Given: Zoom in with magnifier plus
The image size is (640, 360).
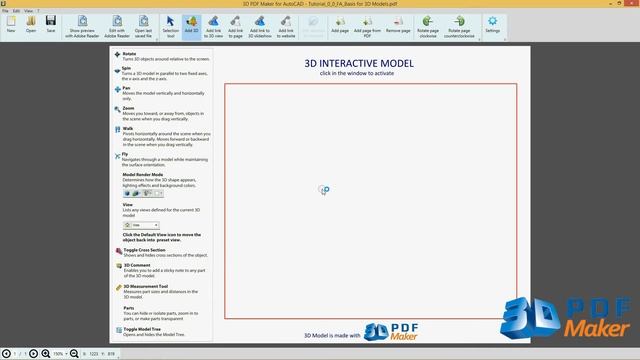Looking at the screenshot, I should [x=45, y=354].
